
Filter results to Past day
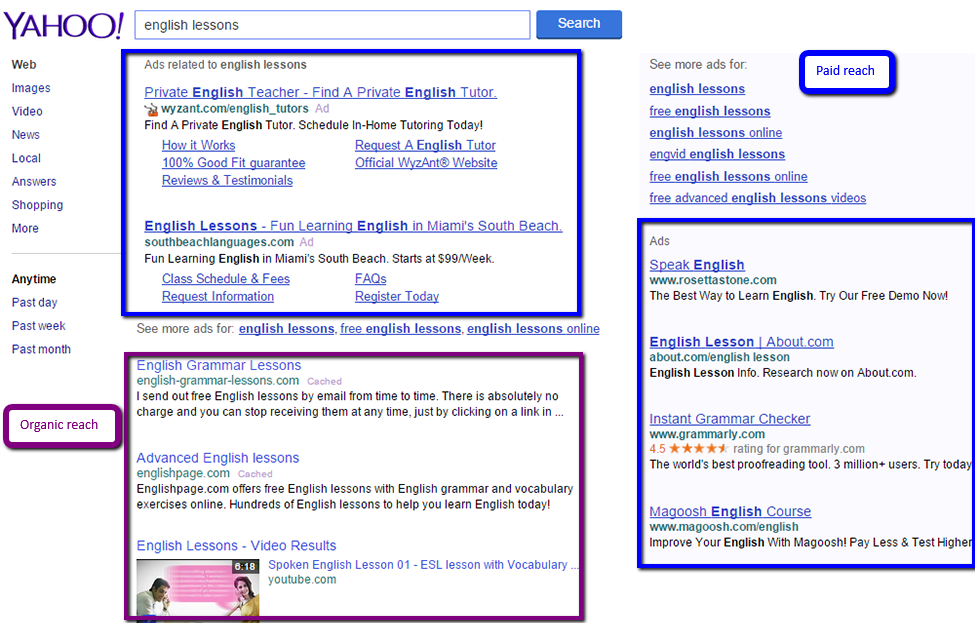(34, 303)
